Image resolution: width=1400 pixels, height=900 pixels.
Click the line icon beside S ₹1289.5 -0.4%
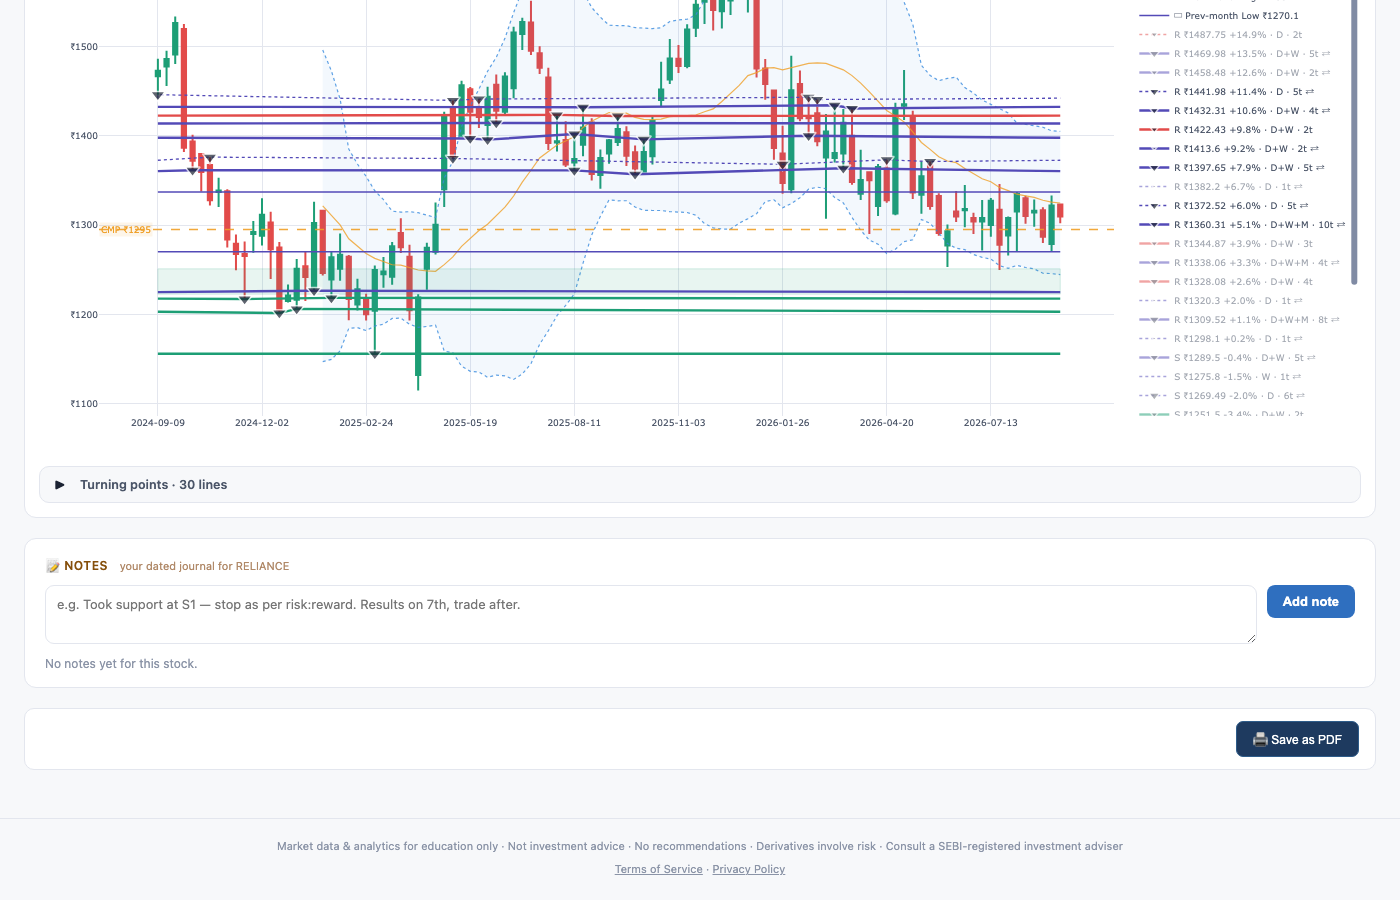click(x=1154, y=358)
